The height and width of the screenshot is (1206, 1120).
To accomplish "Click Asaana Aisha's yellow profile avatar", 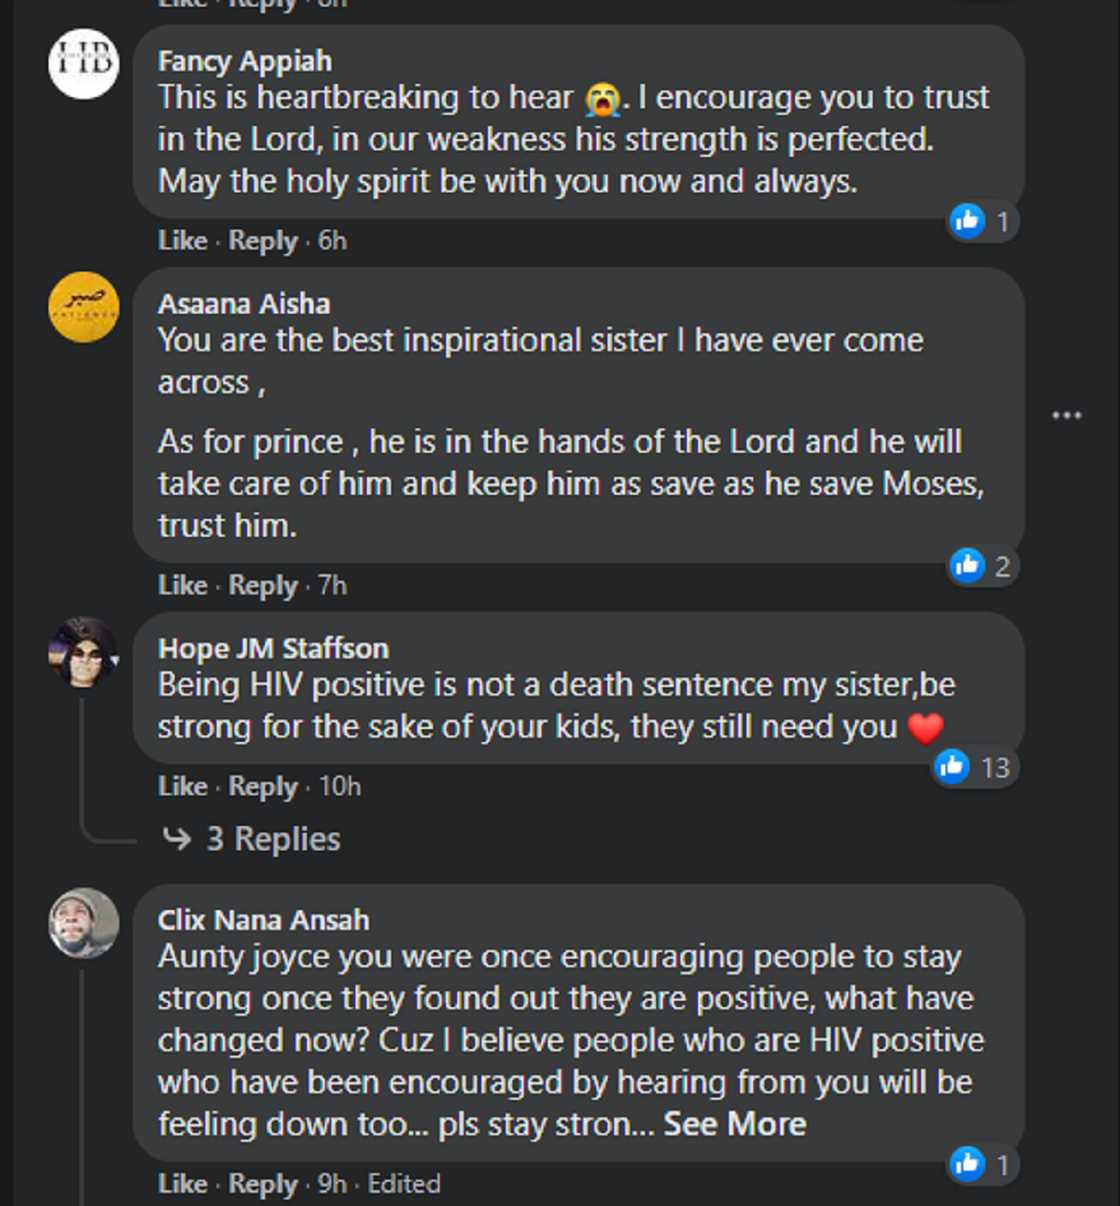I will coord(84,307).
